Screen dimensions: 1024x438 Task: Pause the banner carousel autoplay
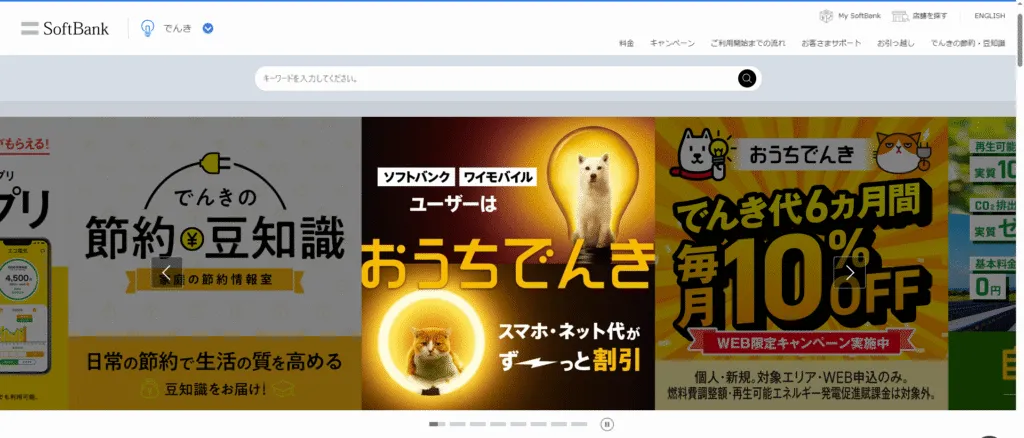pos(607,424)
